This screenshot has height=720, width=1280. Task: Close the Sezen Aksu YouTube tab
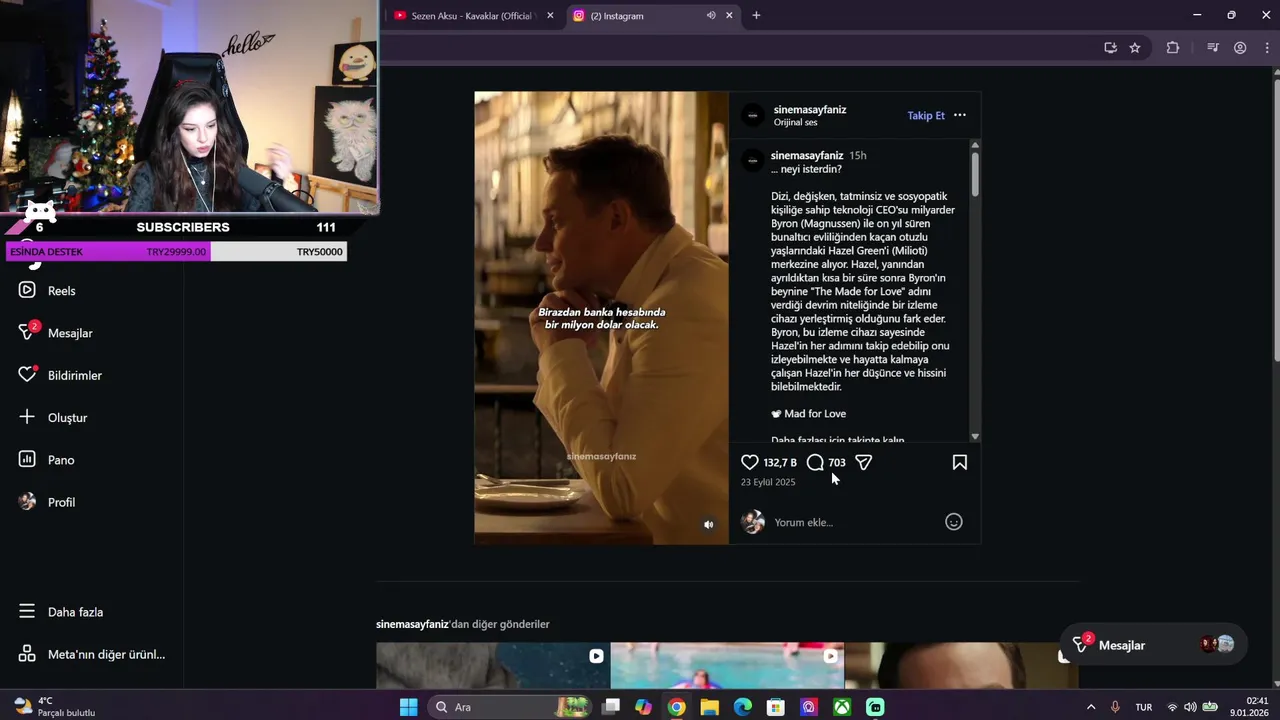(x=550, y=15)
